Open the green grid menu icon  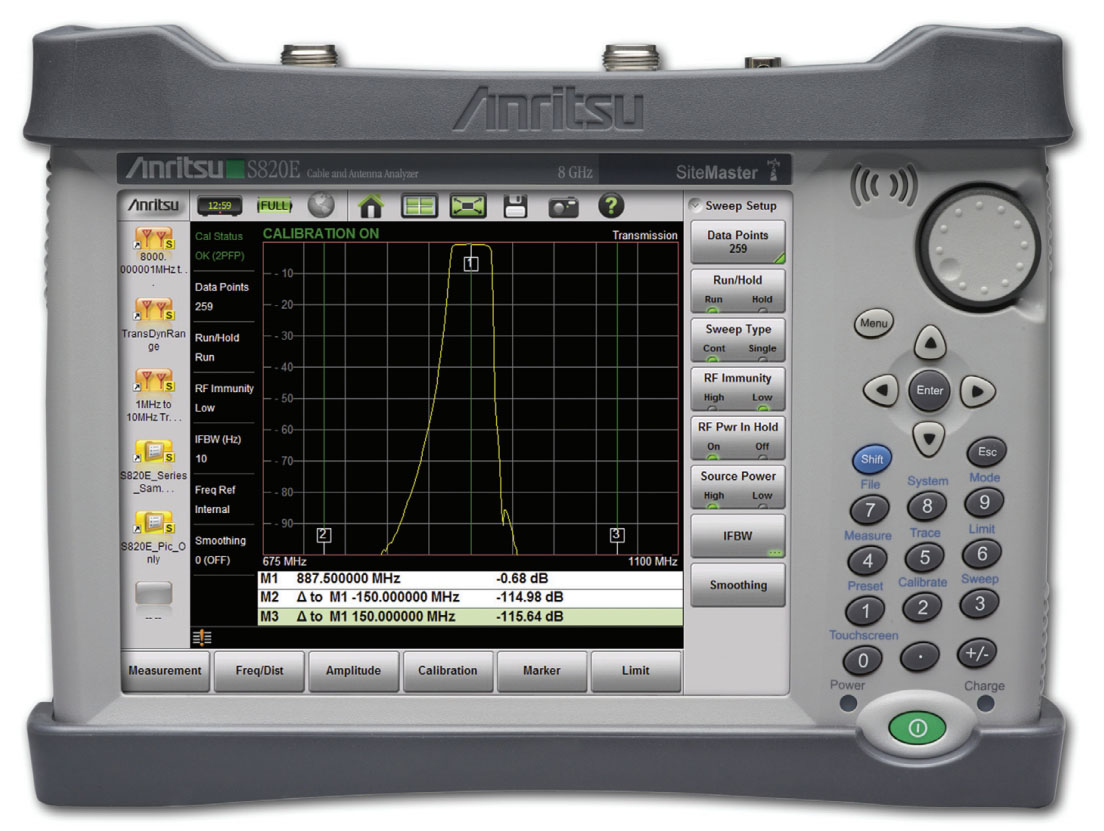coord(419,206)
